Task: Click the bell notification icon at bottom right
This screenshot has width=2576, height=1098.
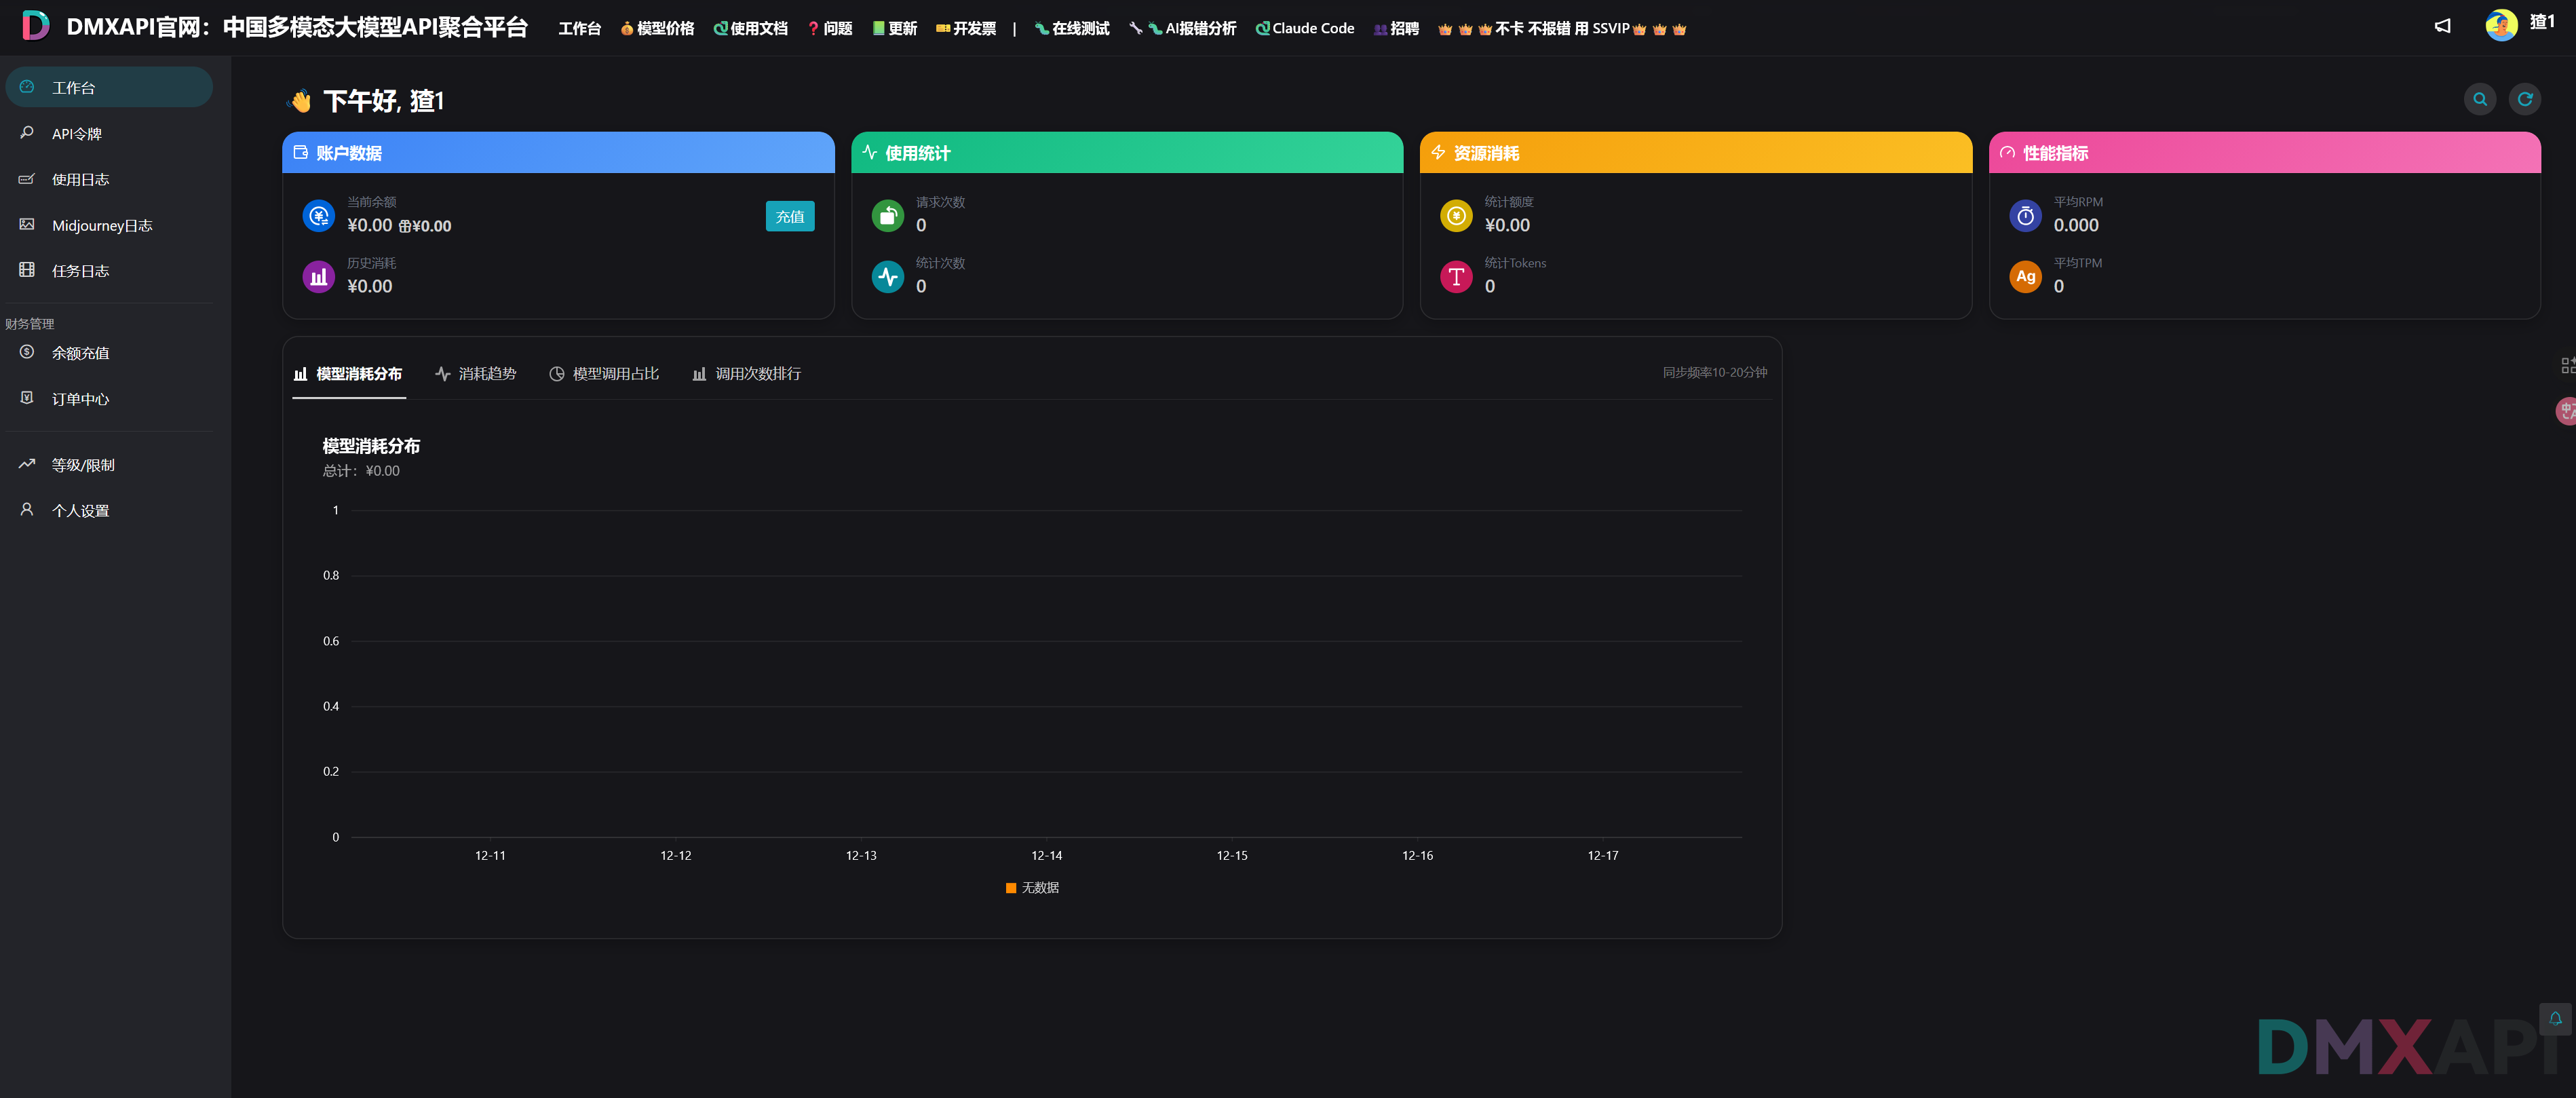Action: [2555, 1018]
